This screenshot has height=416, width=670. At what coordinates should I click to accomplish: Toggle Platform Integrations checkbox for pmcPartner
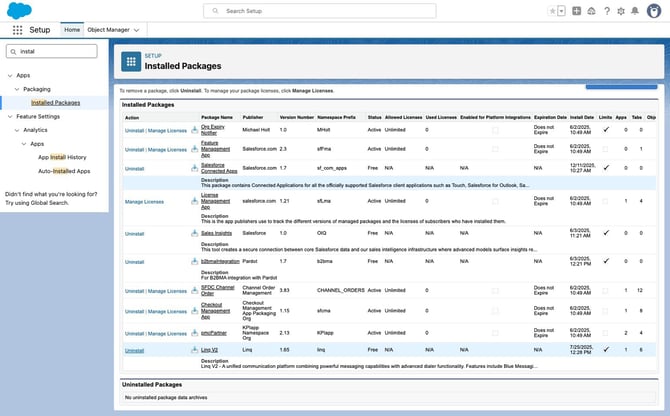pos(495,333)
